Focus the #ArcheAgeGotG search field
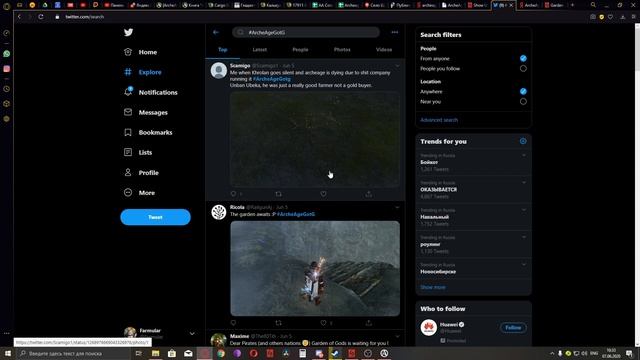 [x=306, y=32]
